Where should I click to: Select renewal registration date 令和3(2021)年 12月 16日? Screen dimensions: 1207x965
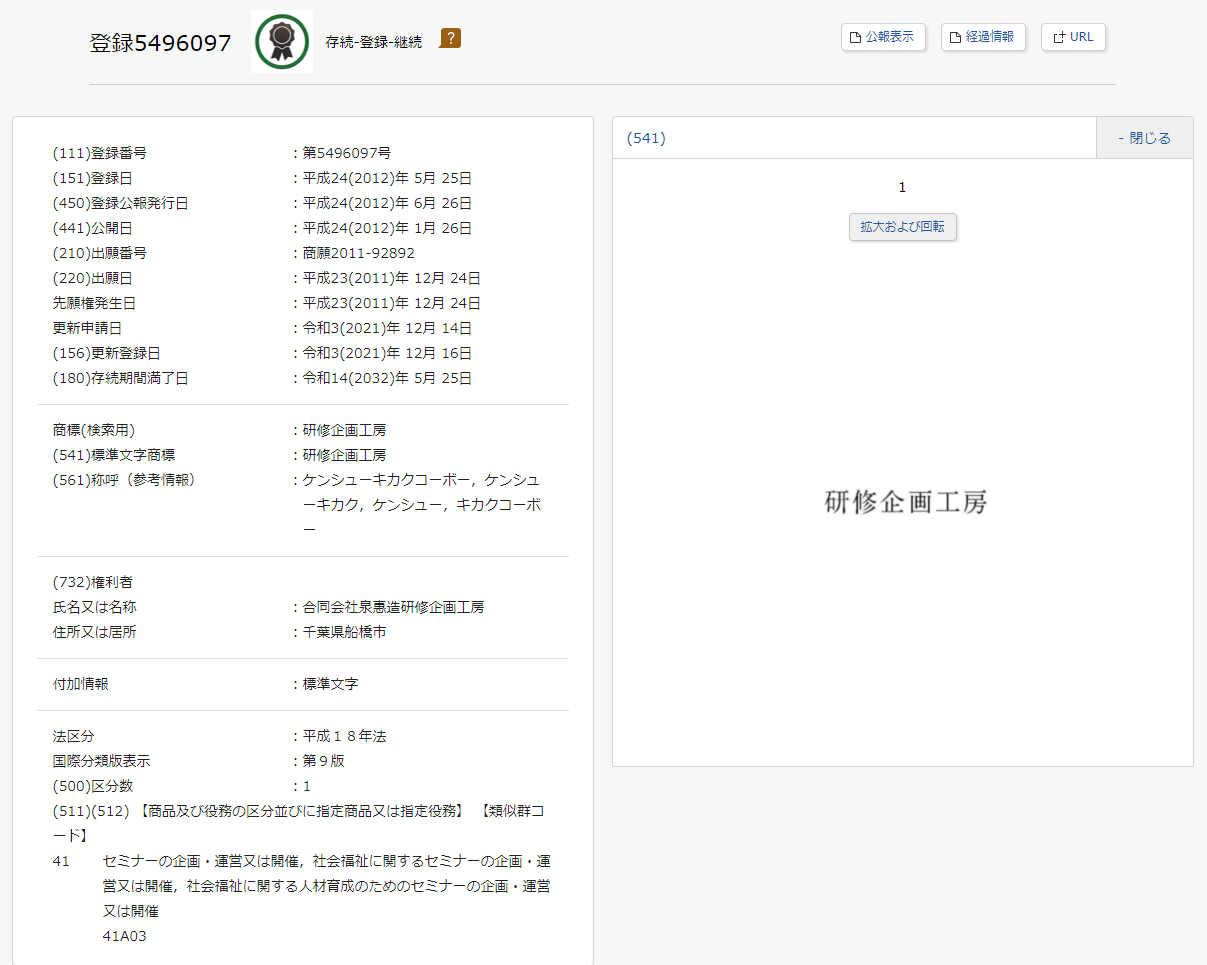tap(387, 353)
